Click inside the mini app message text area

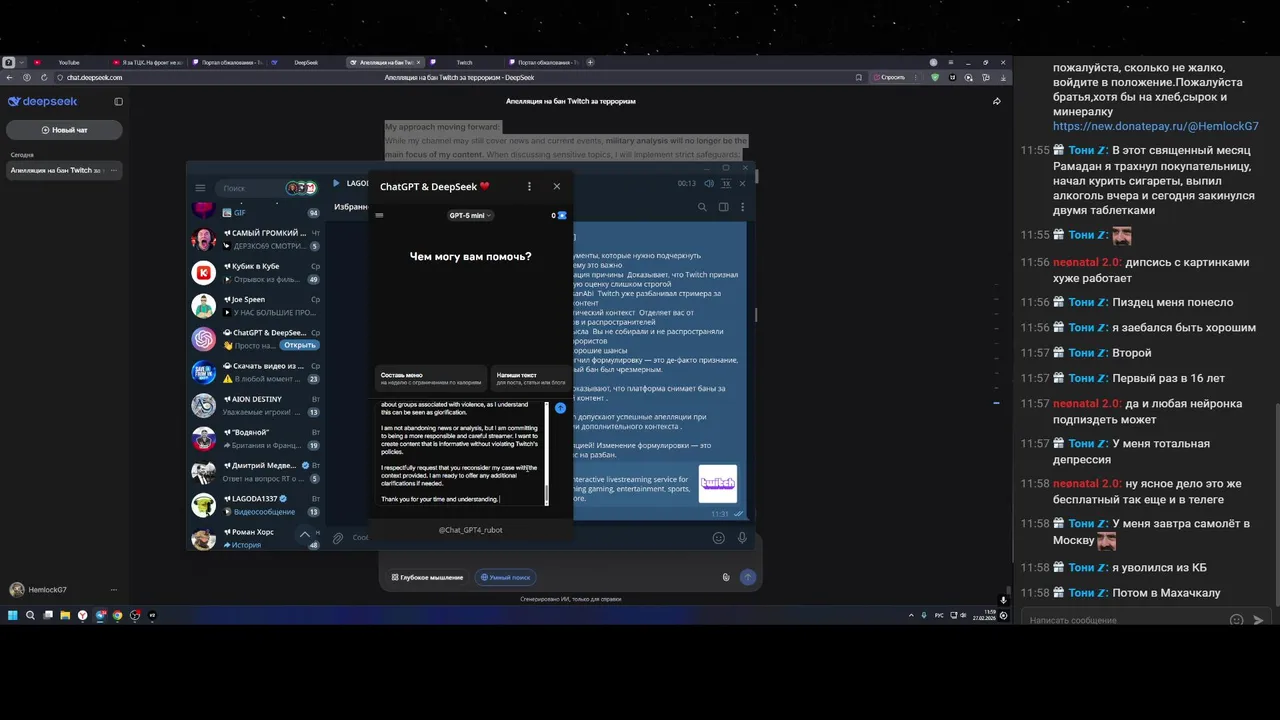coord(460,452)
